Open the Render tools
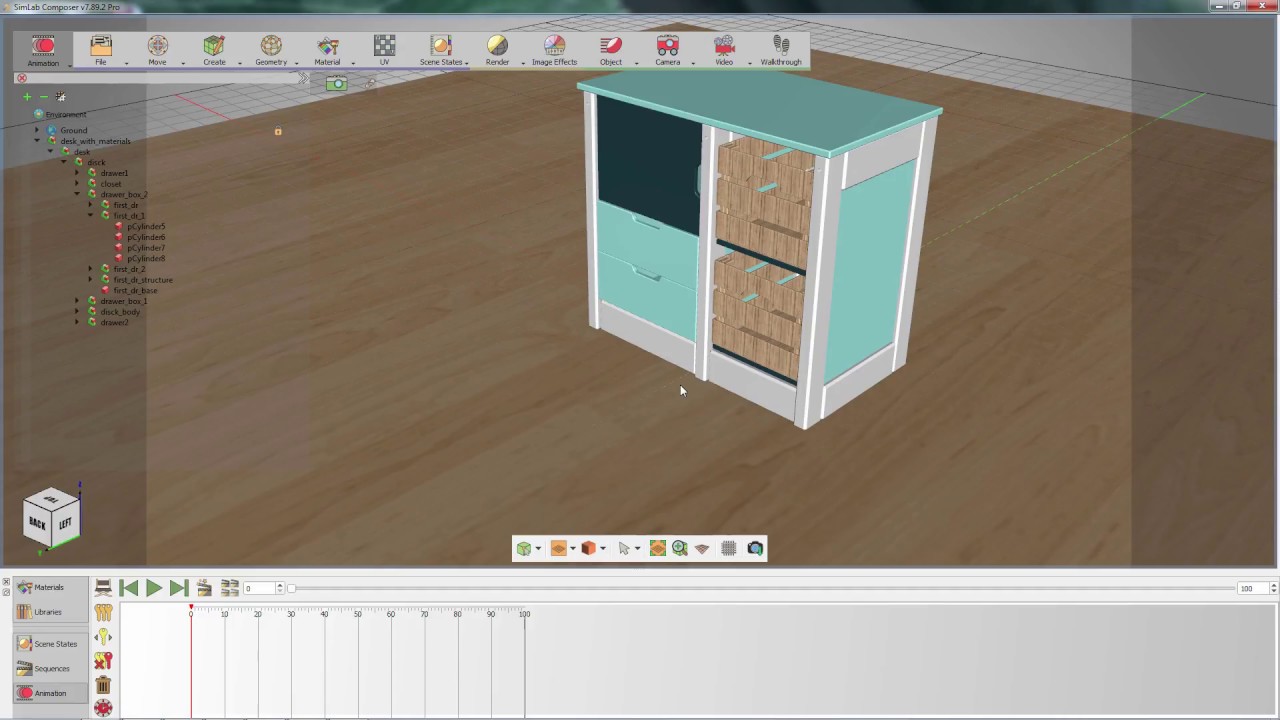Viewport: 1280px width, 720px height. click(x=497, y=51)
